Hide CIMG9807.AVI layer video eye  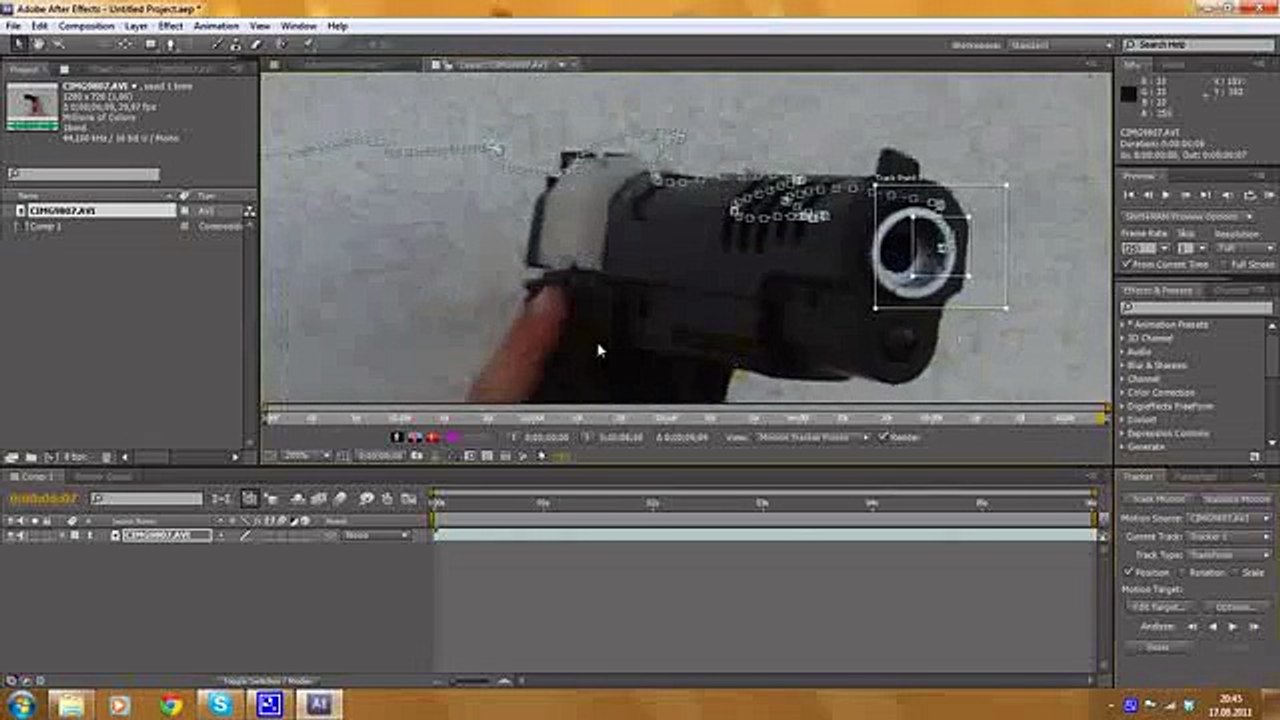[10, 535]
